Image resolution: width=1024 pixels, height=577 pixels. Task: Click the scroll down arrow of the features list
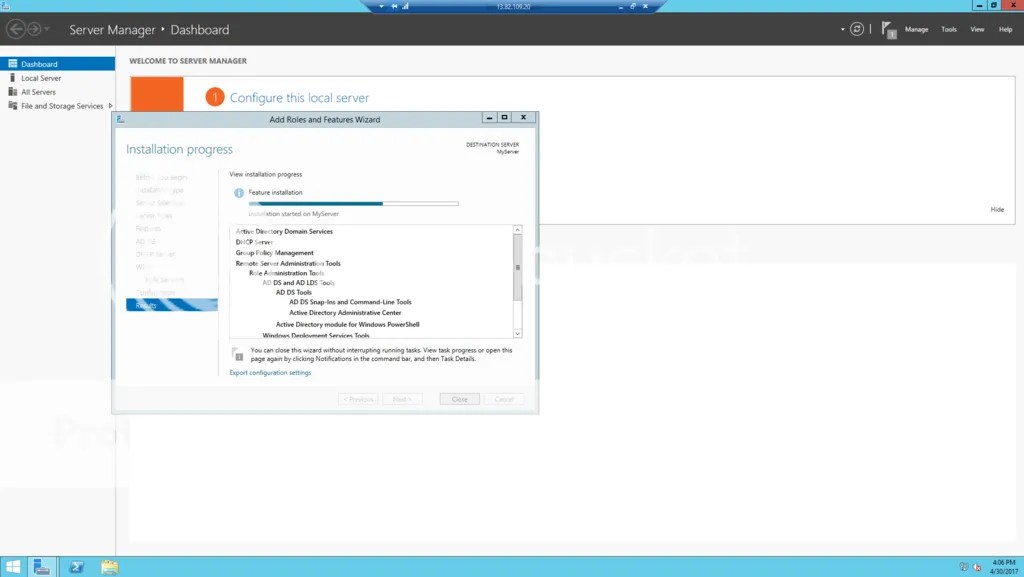(x=517, y=334)
